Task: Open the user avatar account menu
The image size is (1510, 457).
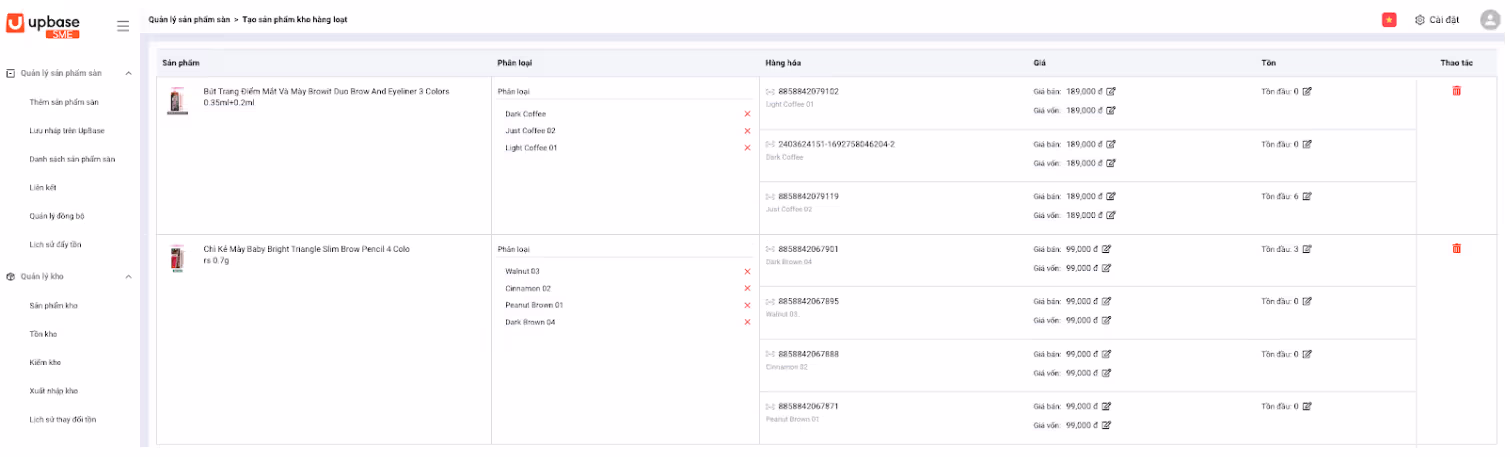Action: click(1490, 20)
